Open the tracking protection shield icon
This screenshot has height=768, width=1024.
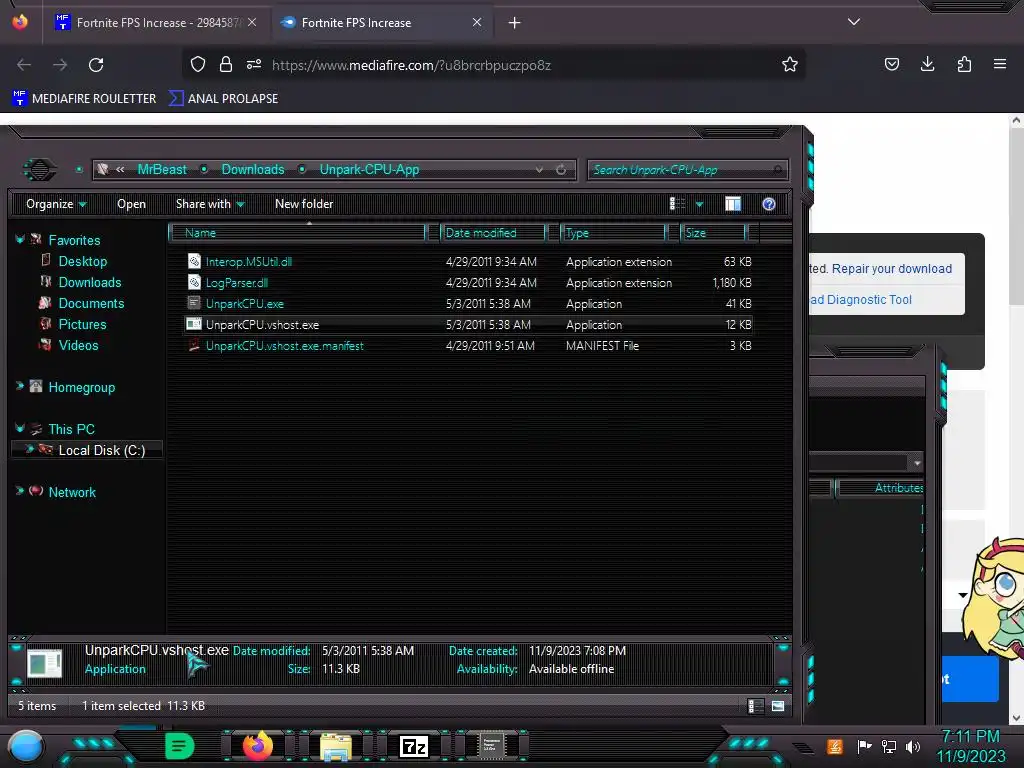click(198, 64)
